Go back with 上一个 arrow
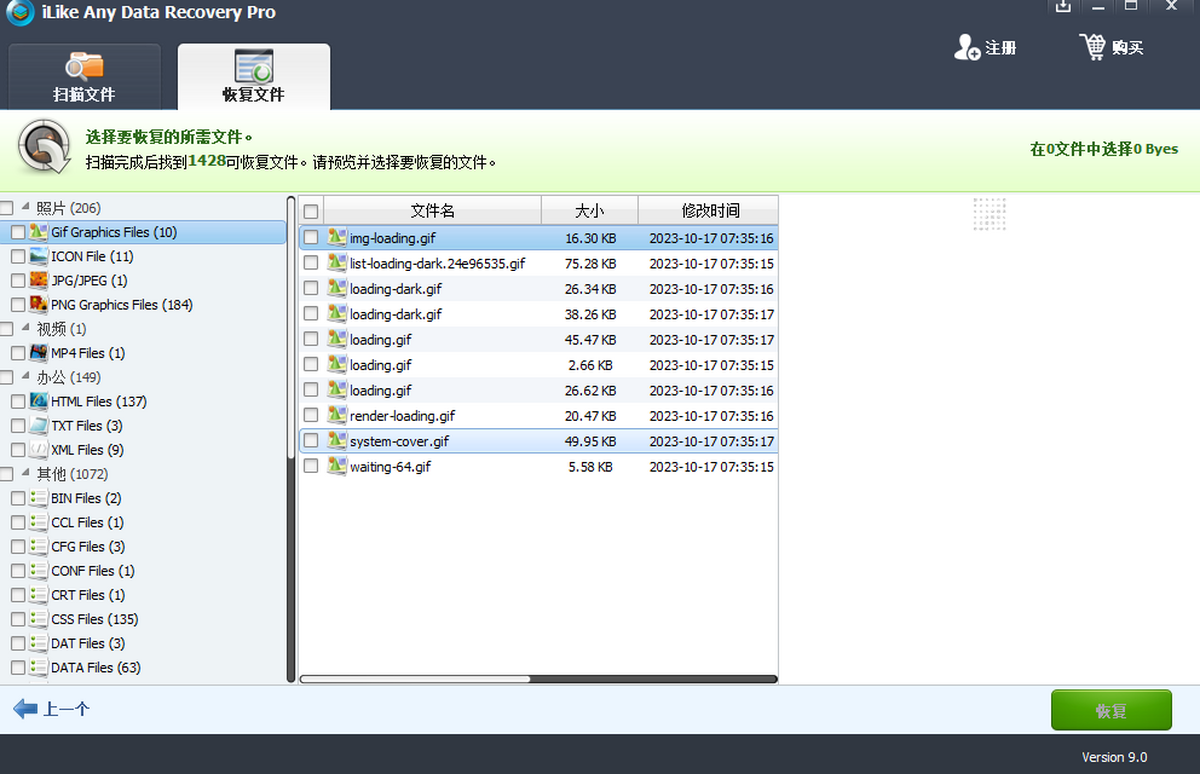 click(51, 709)
